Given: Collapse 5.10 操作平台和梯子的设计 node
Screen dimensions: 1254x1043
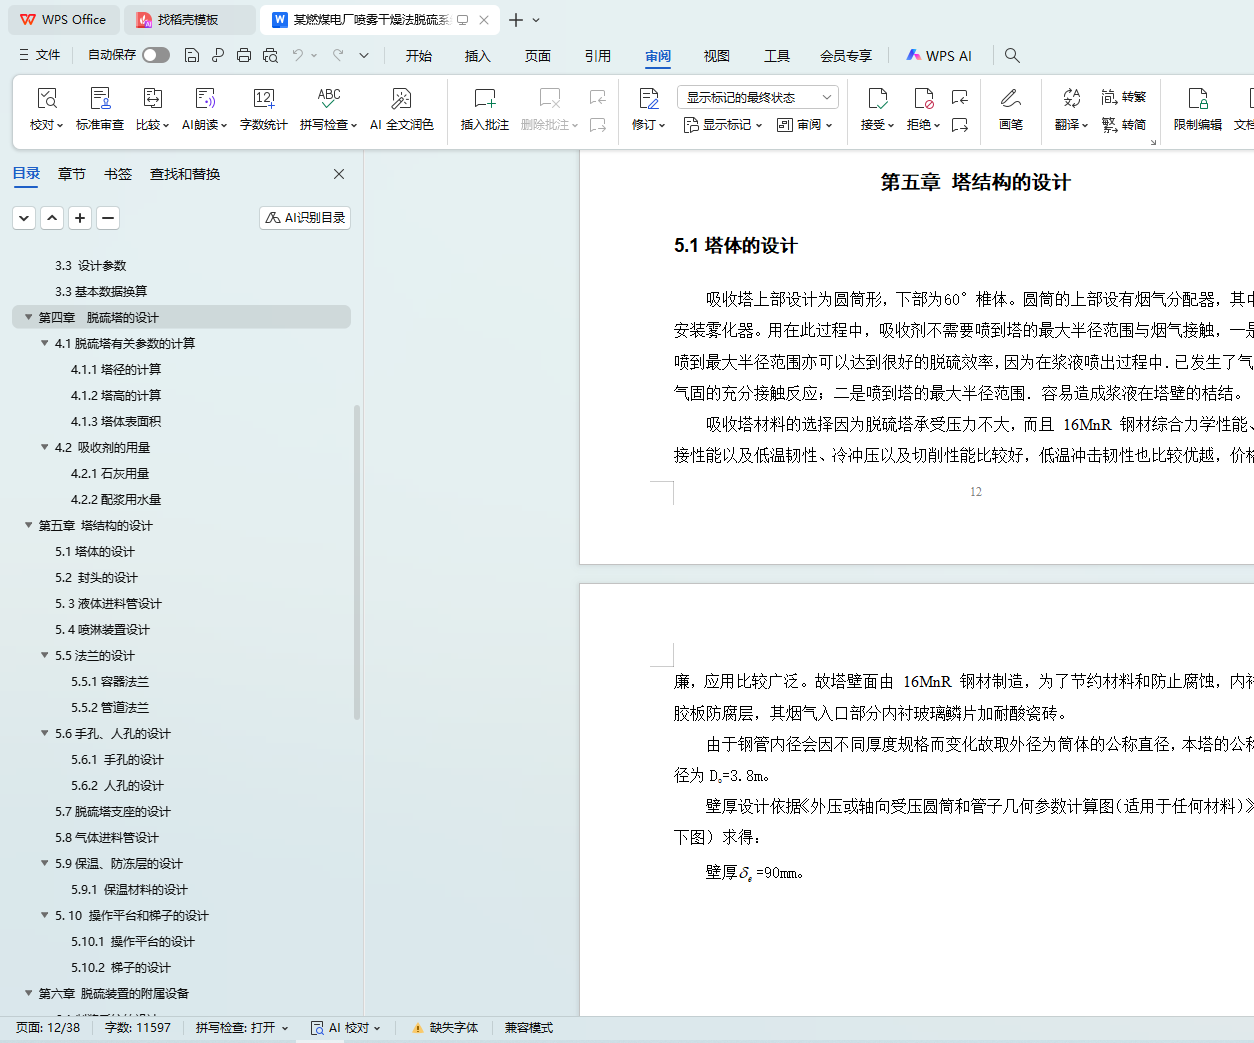Looking at the screenshot, I should tap(44, 915).
